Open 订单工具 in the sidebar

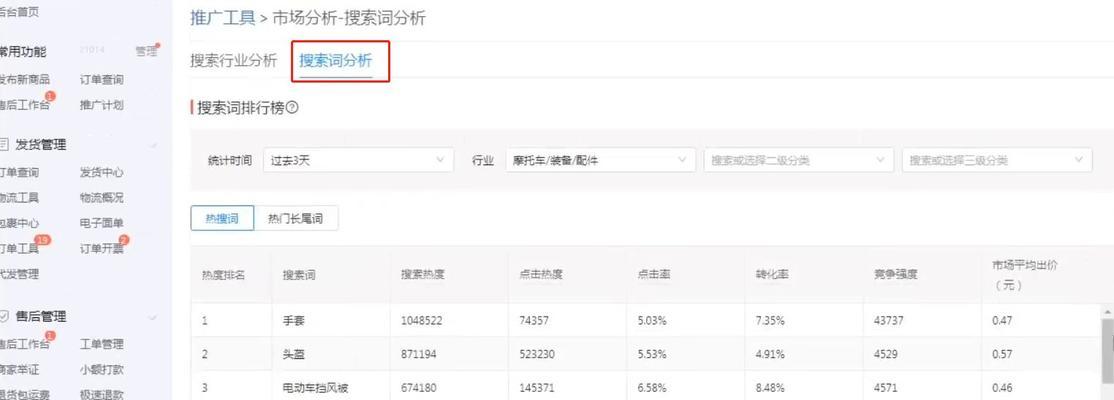(x=20, y=249)
